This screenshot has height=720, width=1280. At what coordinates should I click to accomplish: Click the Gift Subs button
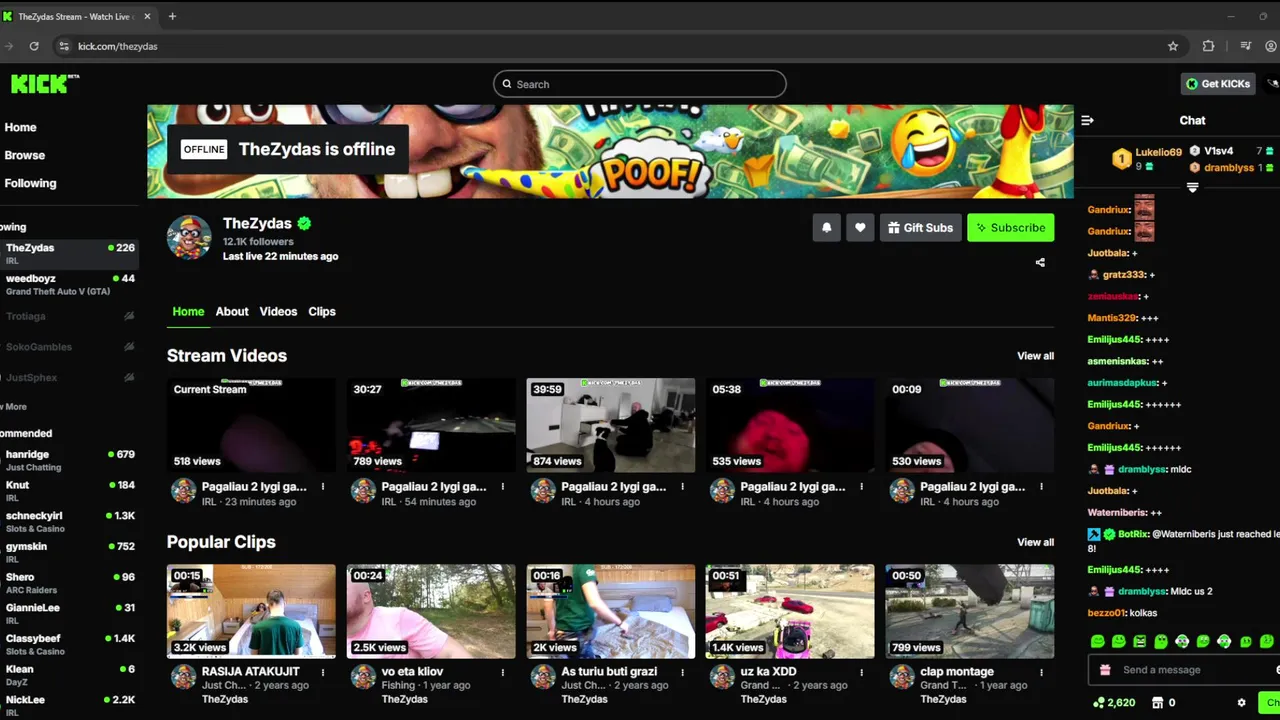pyautogui.click(x=920, y=228)
